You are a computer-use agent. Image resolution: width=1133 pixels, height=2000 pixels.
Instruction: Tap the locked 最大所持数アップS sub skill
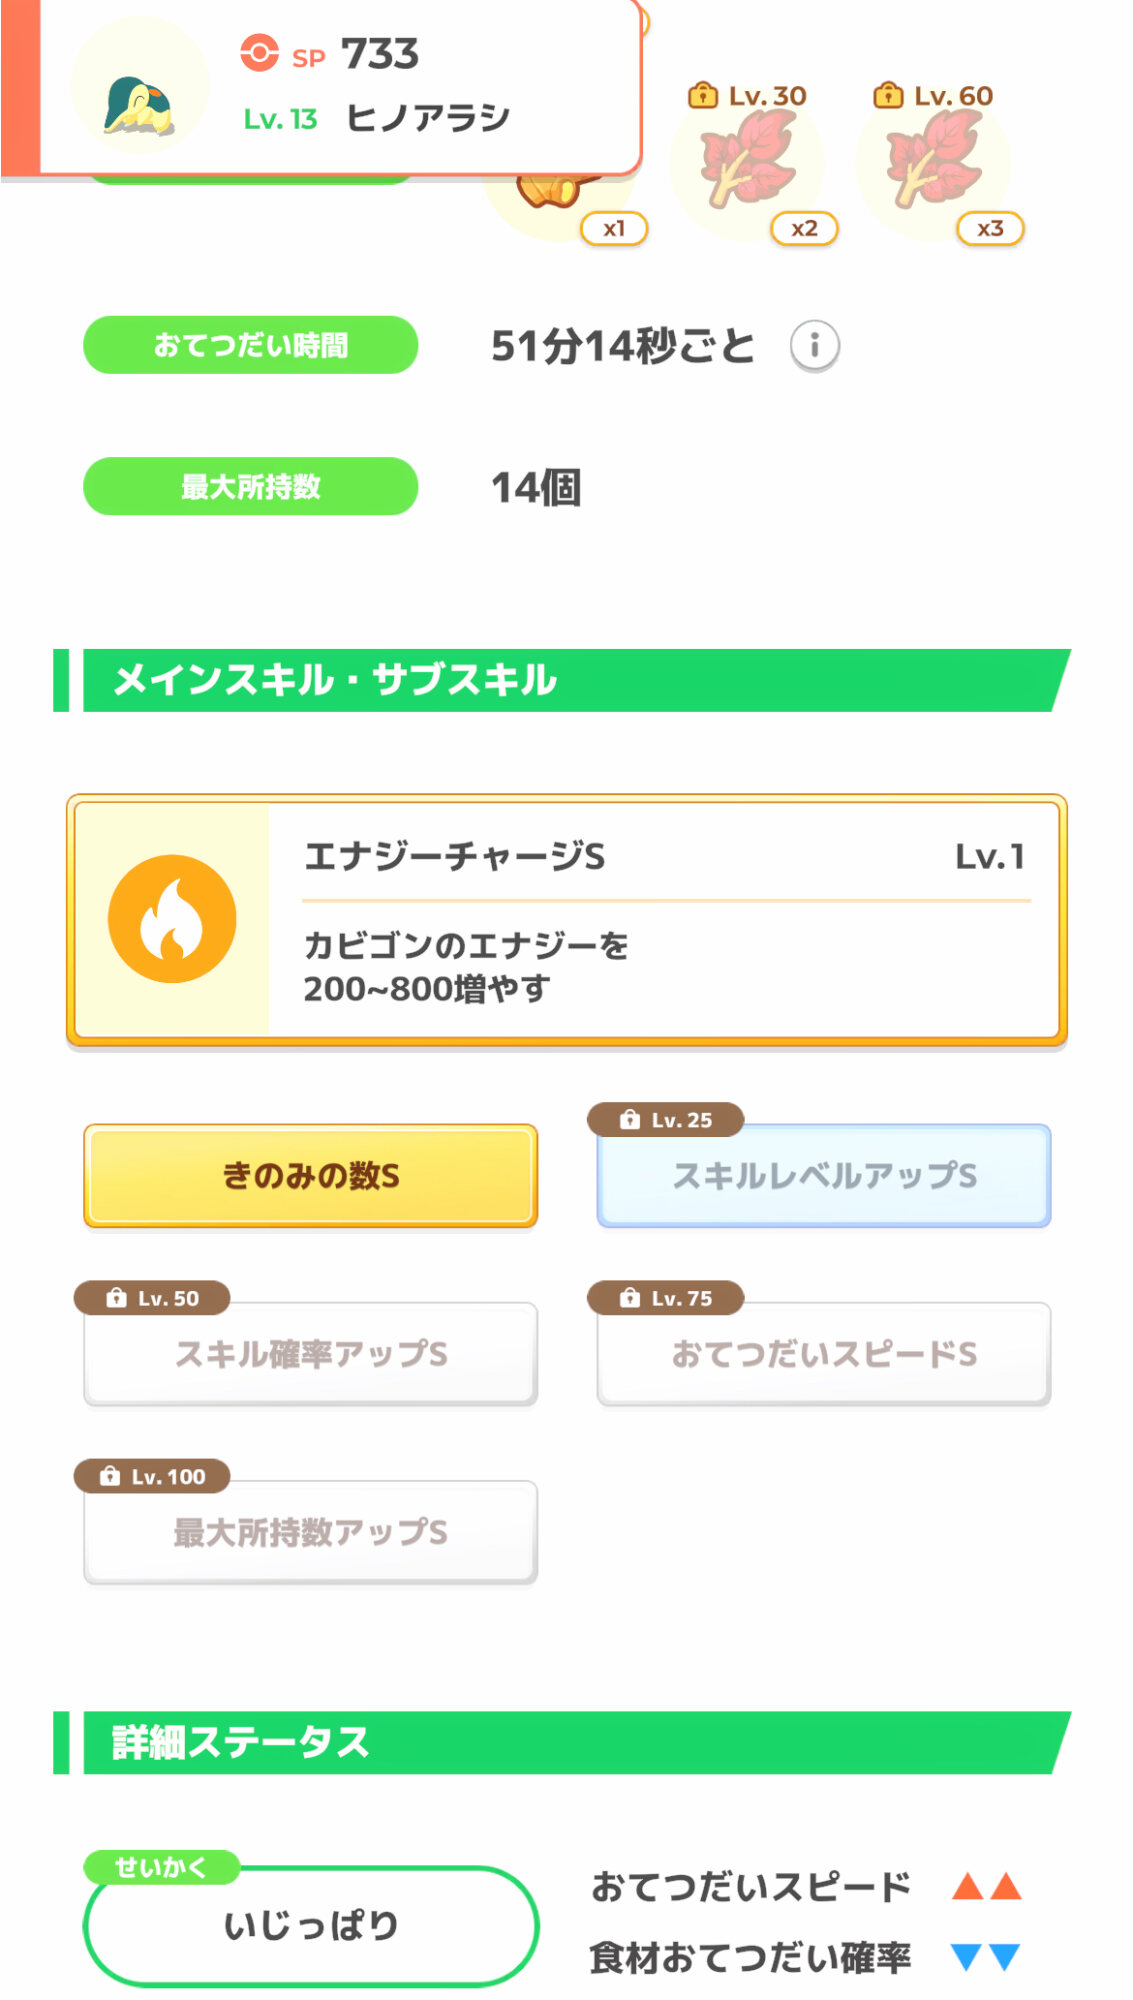(311, 1532)
